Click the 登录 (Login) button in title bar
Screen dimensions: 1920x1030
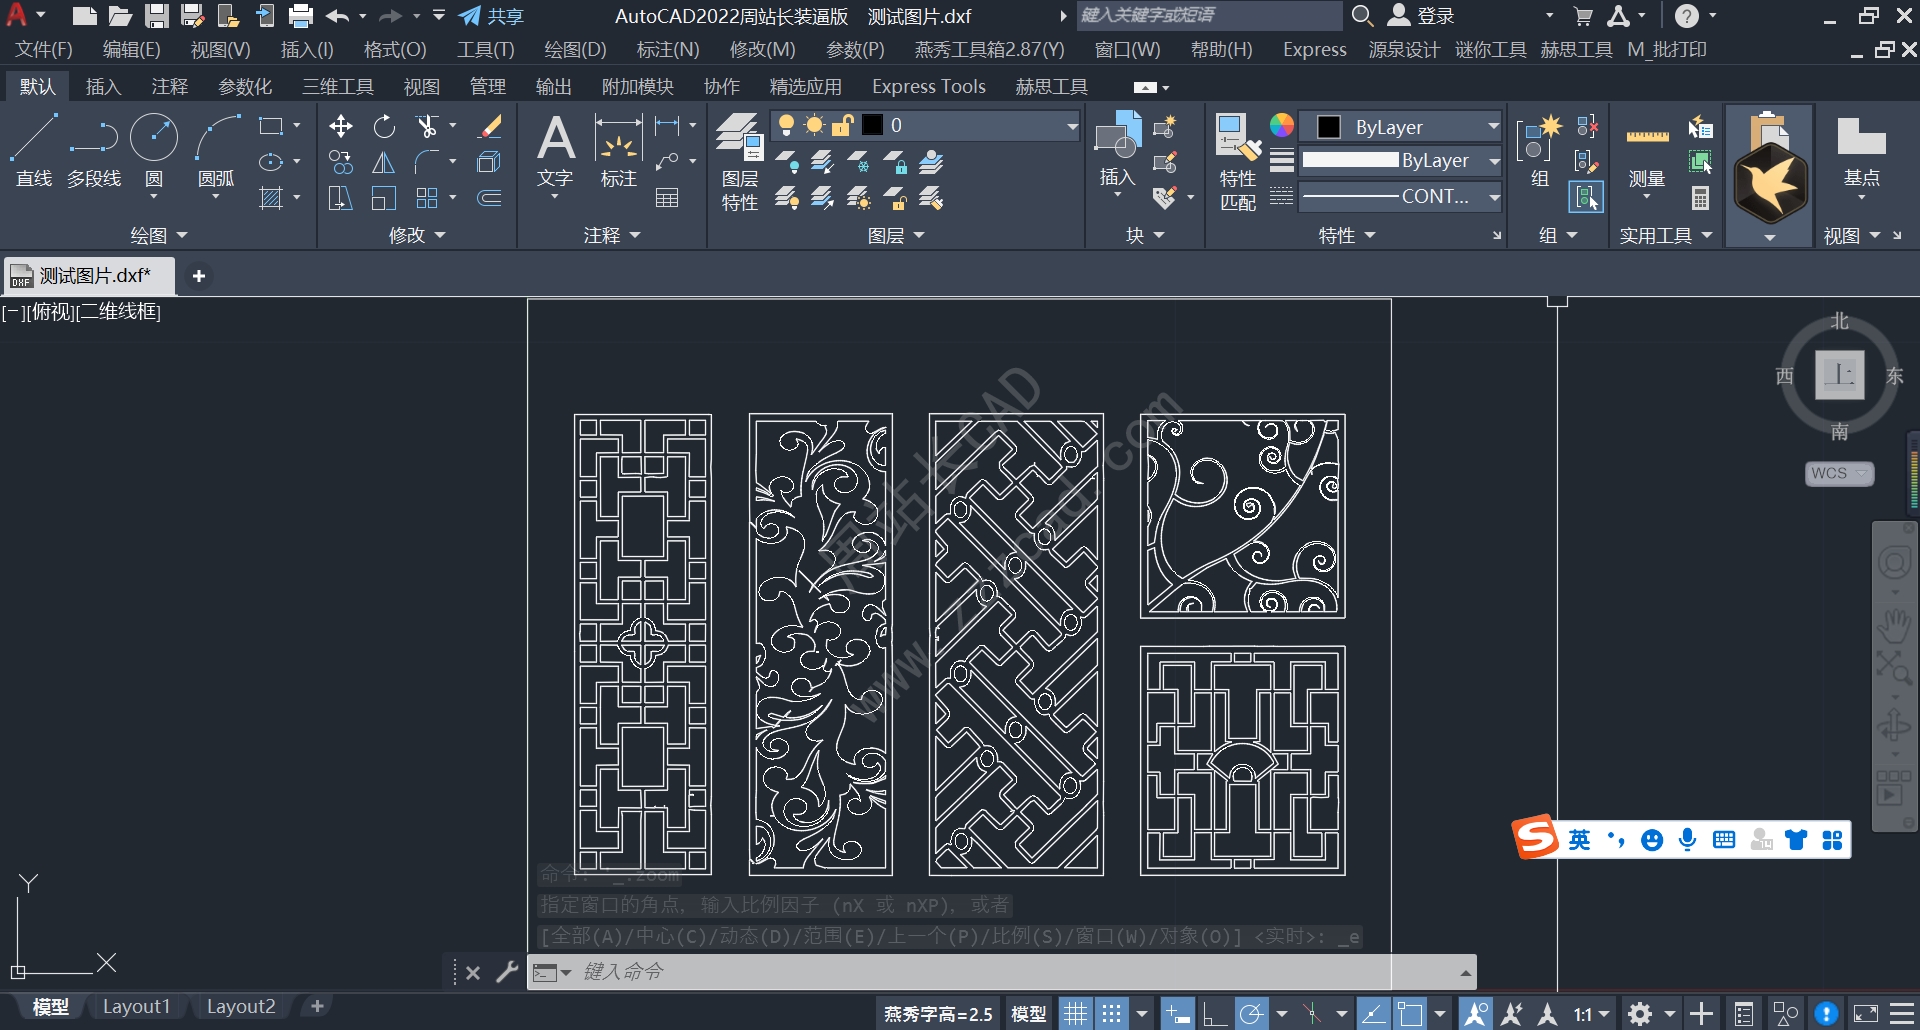tap(1433, 15)
